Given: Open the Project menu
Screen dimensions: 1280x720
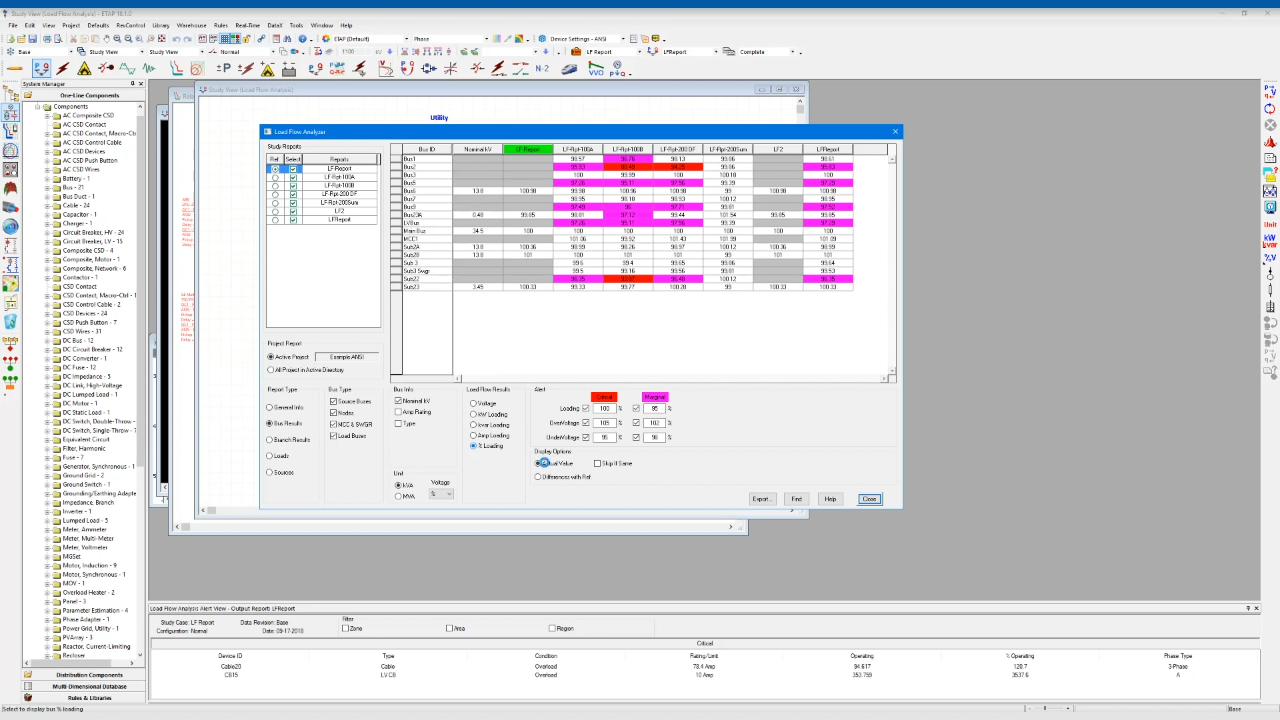Looking at the screenshot, I should (x=71, y=25).
